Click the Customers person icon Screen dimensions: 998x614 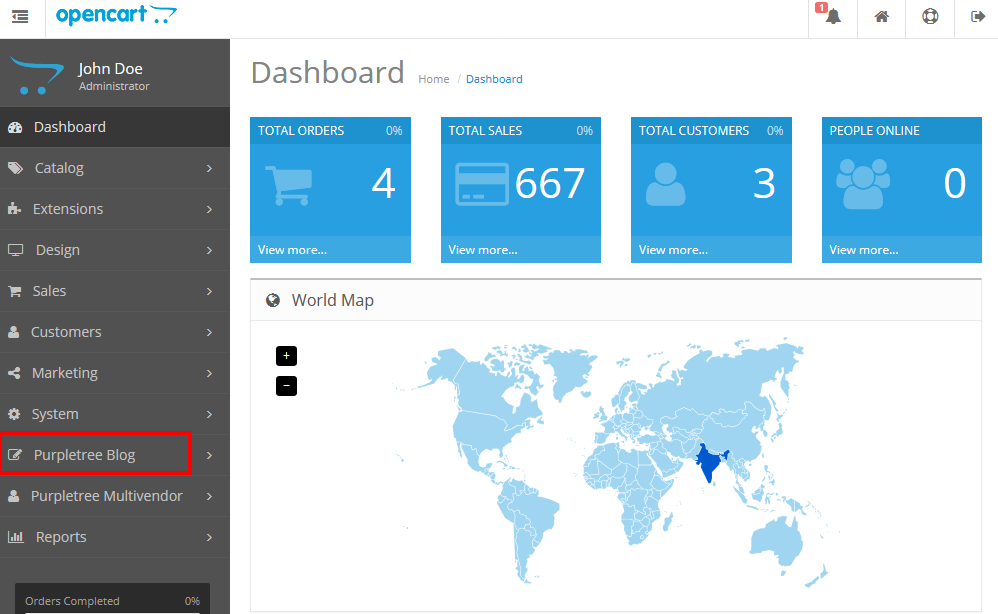[x=13, y=332]
